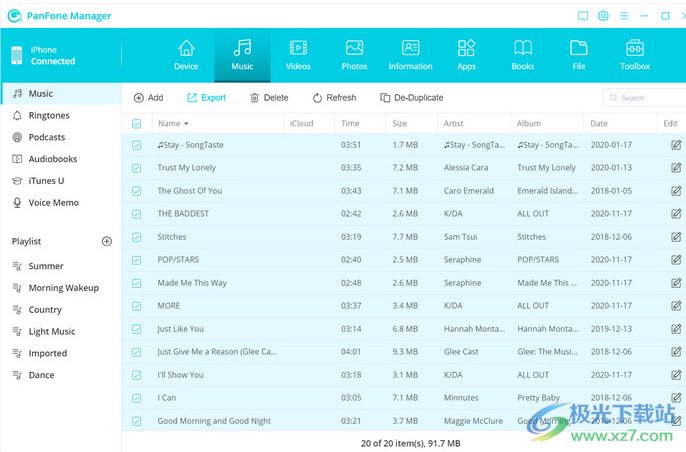Screen dimensions: 686x452
Task: Sort by Name column dropdown arrow
Action: click(186, 124)
